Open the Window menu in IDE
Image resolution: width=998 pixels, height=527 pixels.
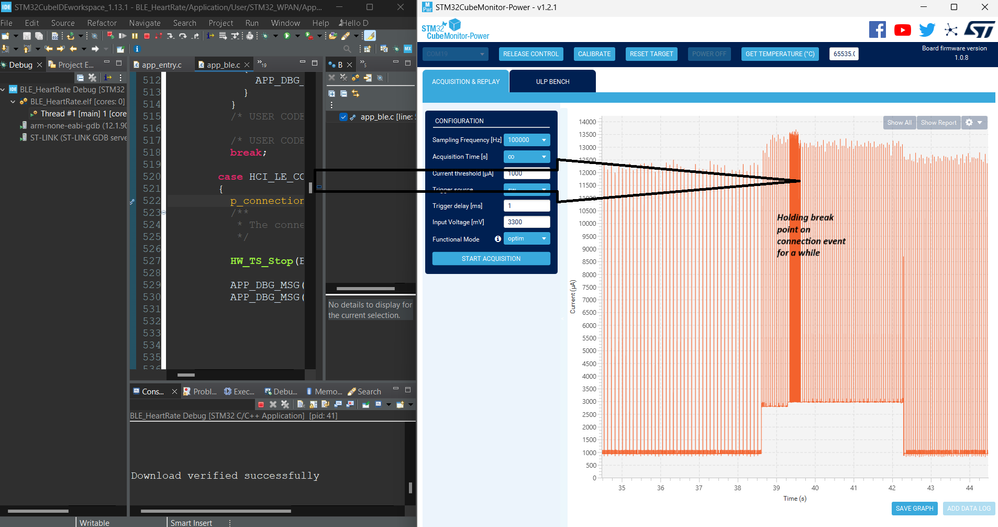click(x=285, y=23)
